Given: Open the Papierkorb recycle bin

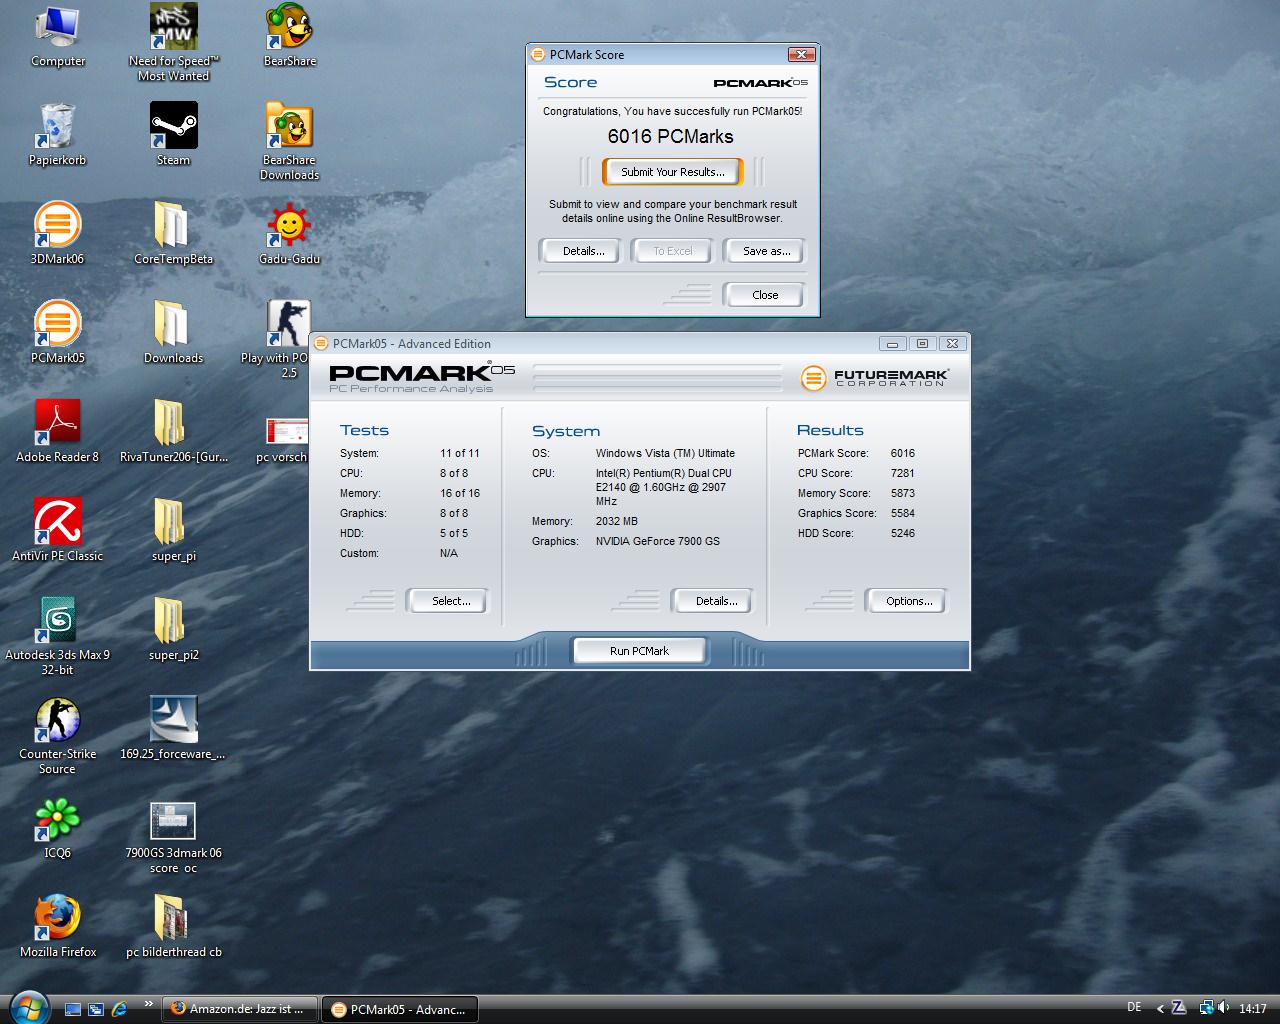Looking at the screenshot, I should (x=57, y=134).
